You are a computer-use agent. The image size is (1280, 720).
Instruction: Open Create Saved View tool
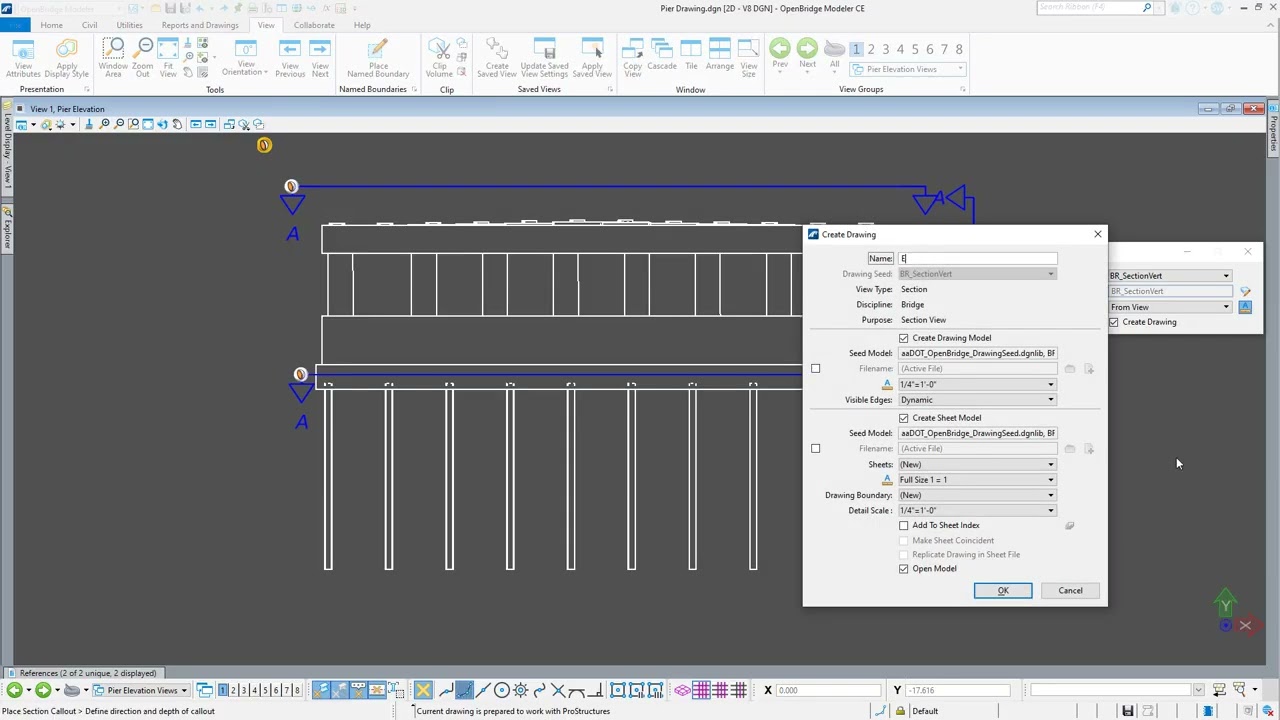click(497, 58)
